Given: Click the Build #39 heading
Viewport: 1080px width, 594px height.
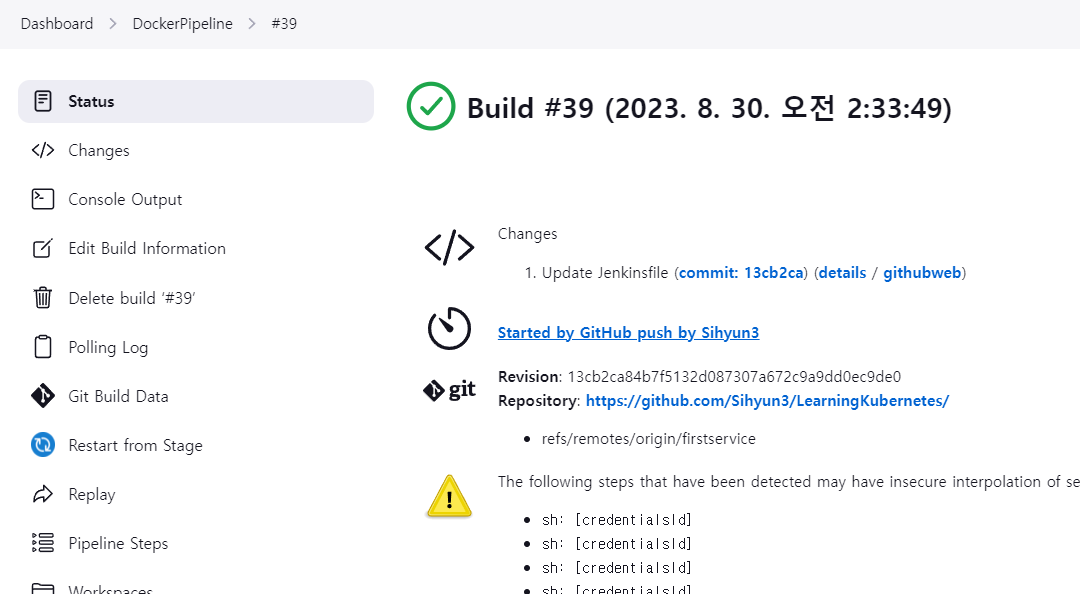Looking at the screenshot, I should (x=709, y=107).
